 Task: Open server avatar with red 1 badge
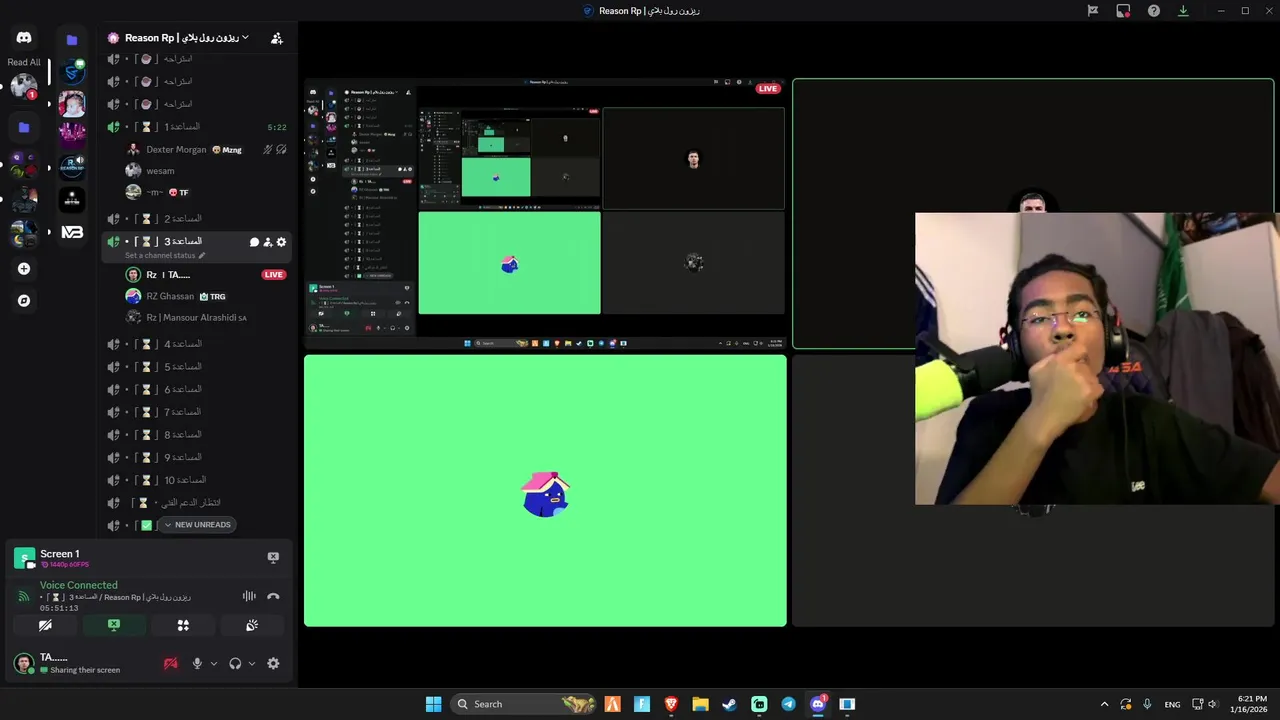[x=24, y=86]
